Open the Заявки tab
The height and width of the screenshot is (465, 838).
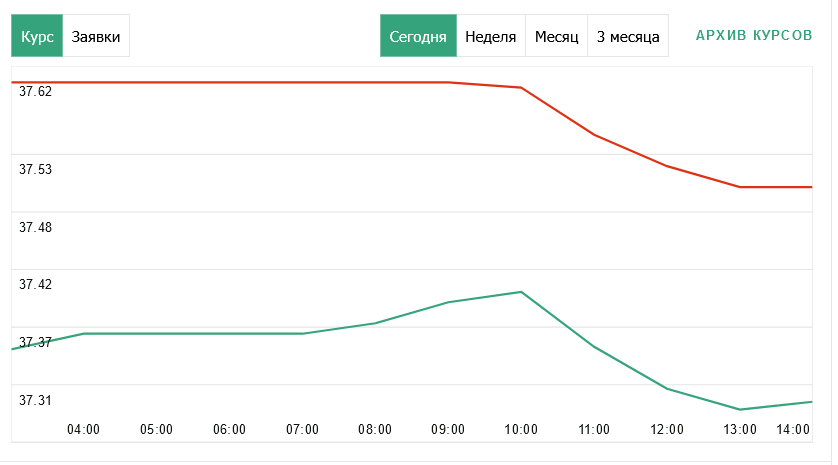[96, 37]
